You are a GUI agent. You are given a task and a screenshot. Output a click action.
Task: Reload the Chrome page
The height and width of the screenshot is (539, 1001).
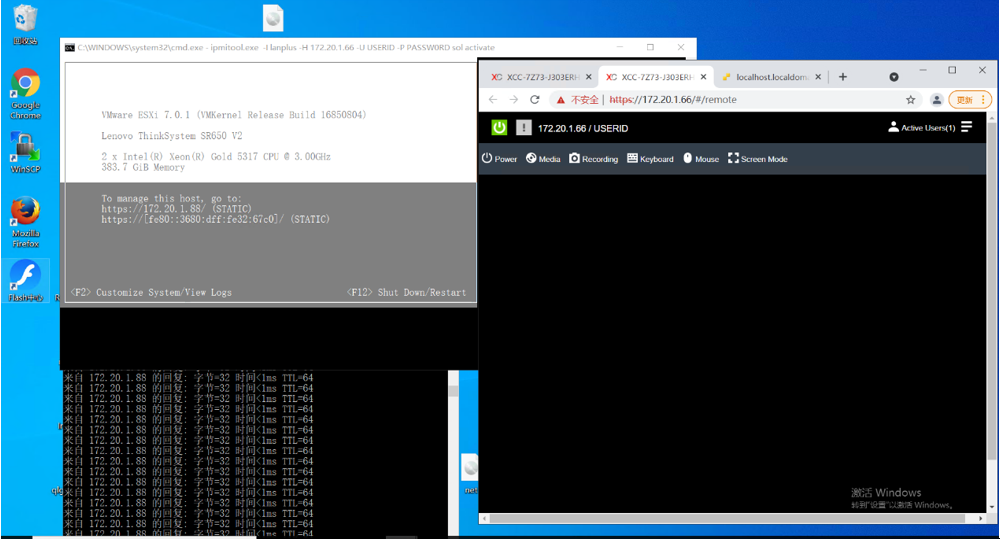535,100
